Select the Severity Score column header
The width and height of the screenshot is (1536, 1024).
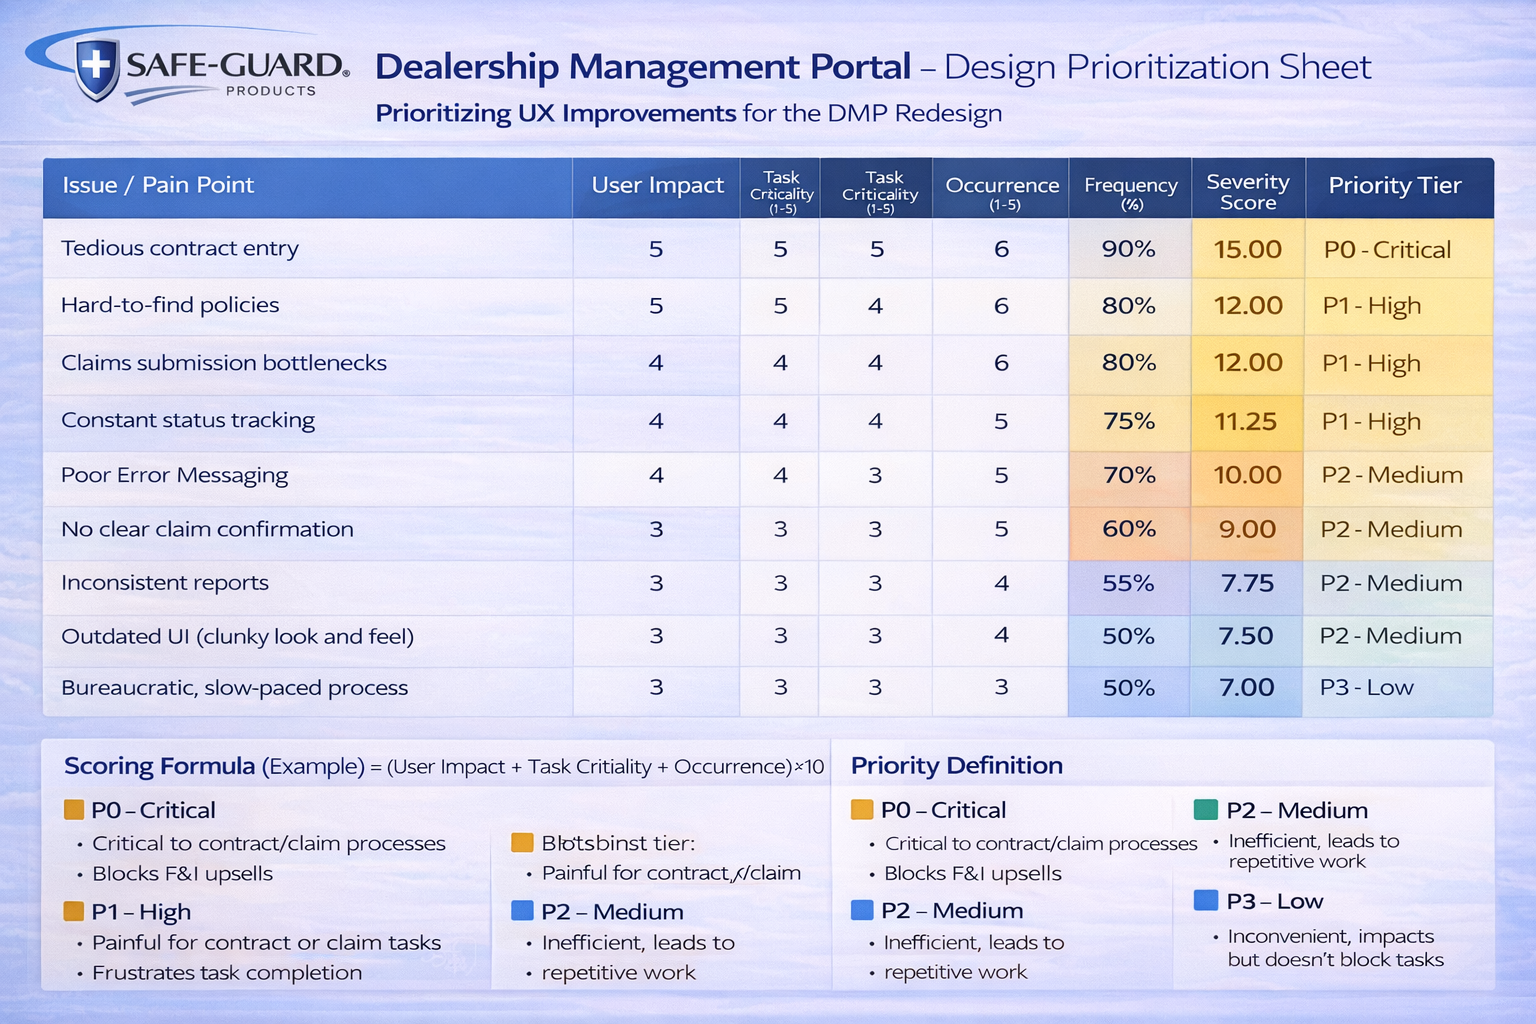pyautogui.click(x=1247, y=191)
